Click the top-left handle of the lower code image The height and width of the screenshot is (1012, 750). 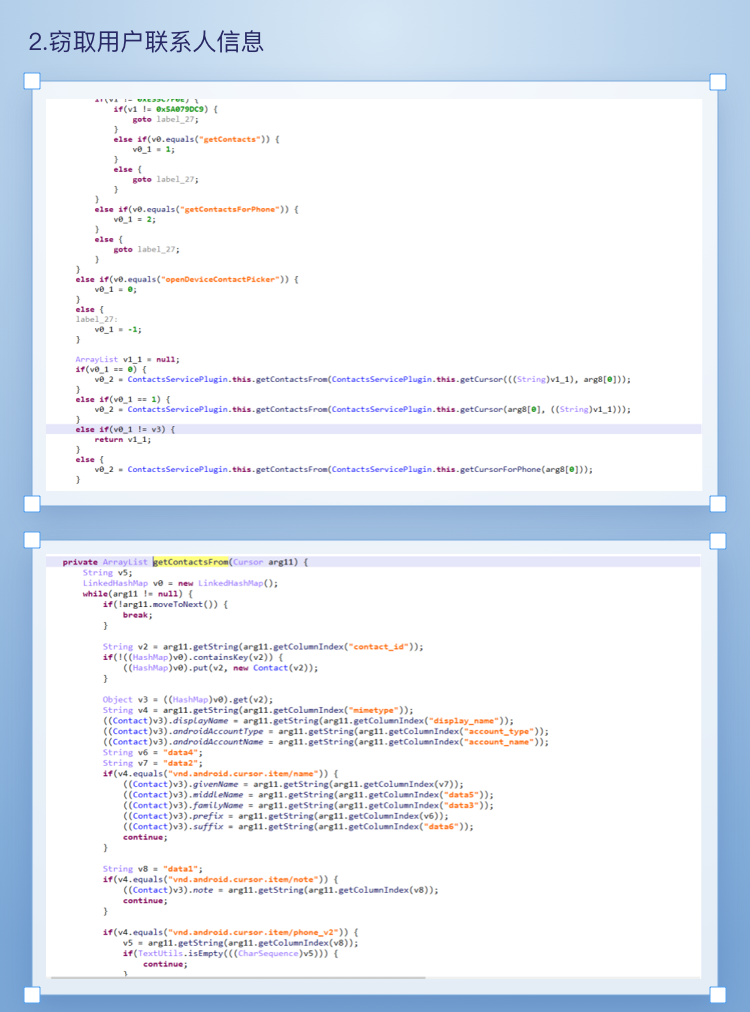tap(32, 541)
